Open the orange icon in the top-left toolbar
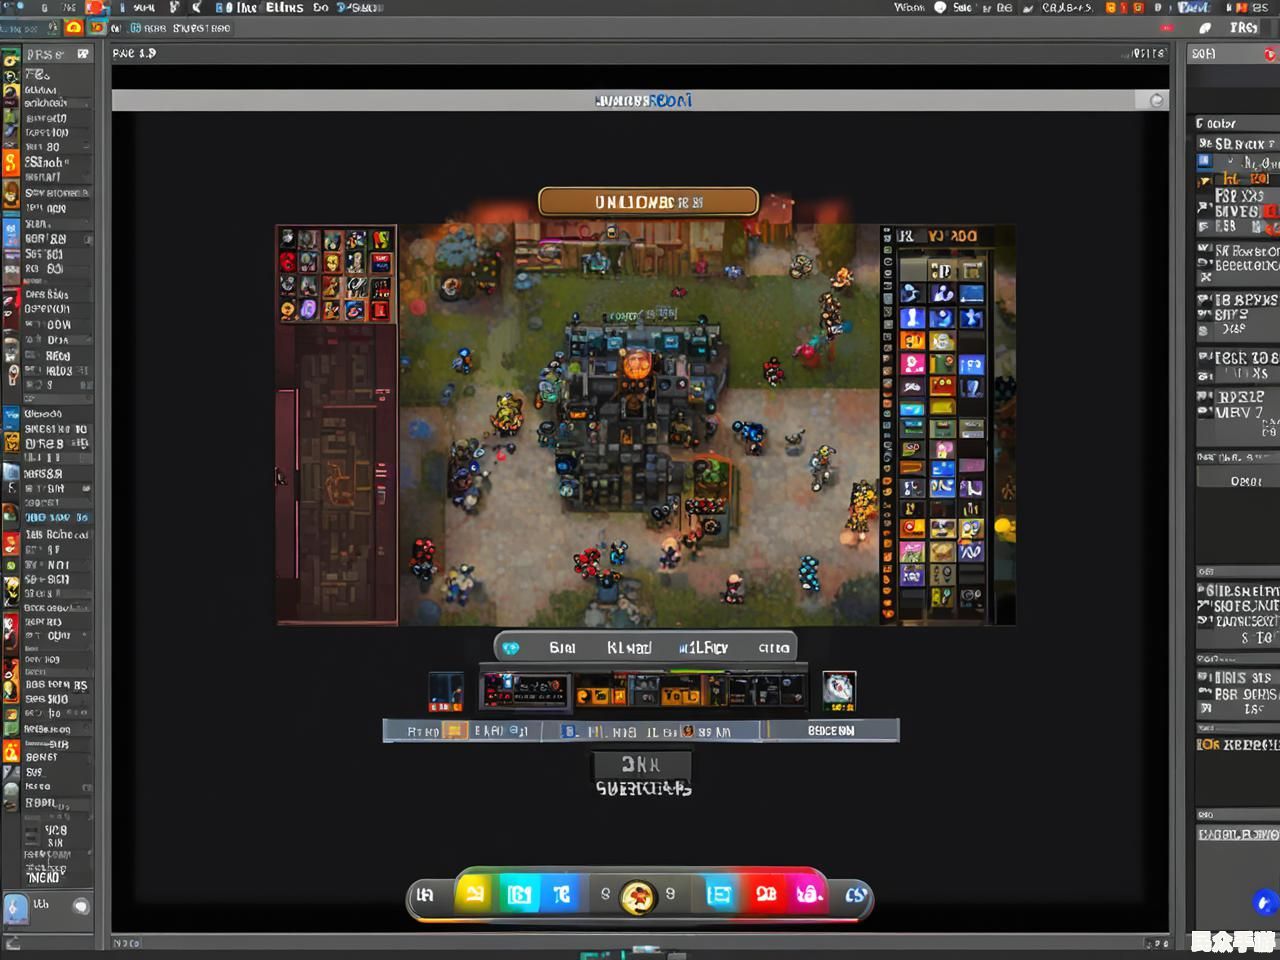The height and width of the screenshot is (960, 1280). [x=73, y=28]
